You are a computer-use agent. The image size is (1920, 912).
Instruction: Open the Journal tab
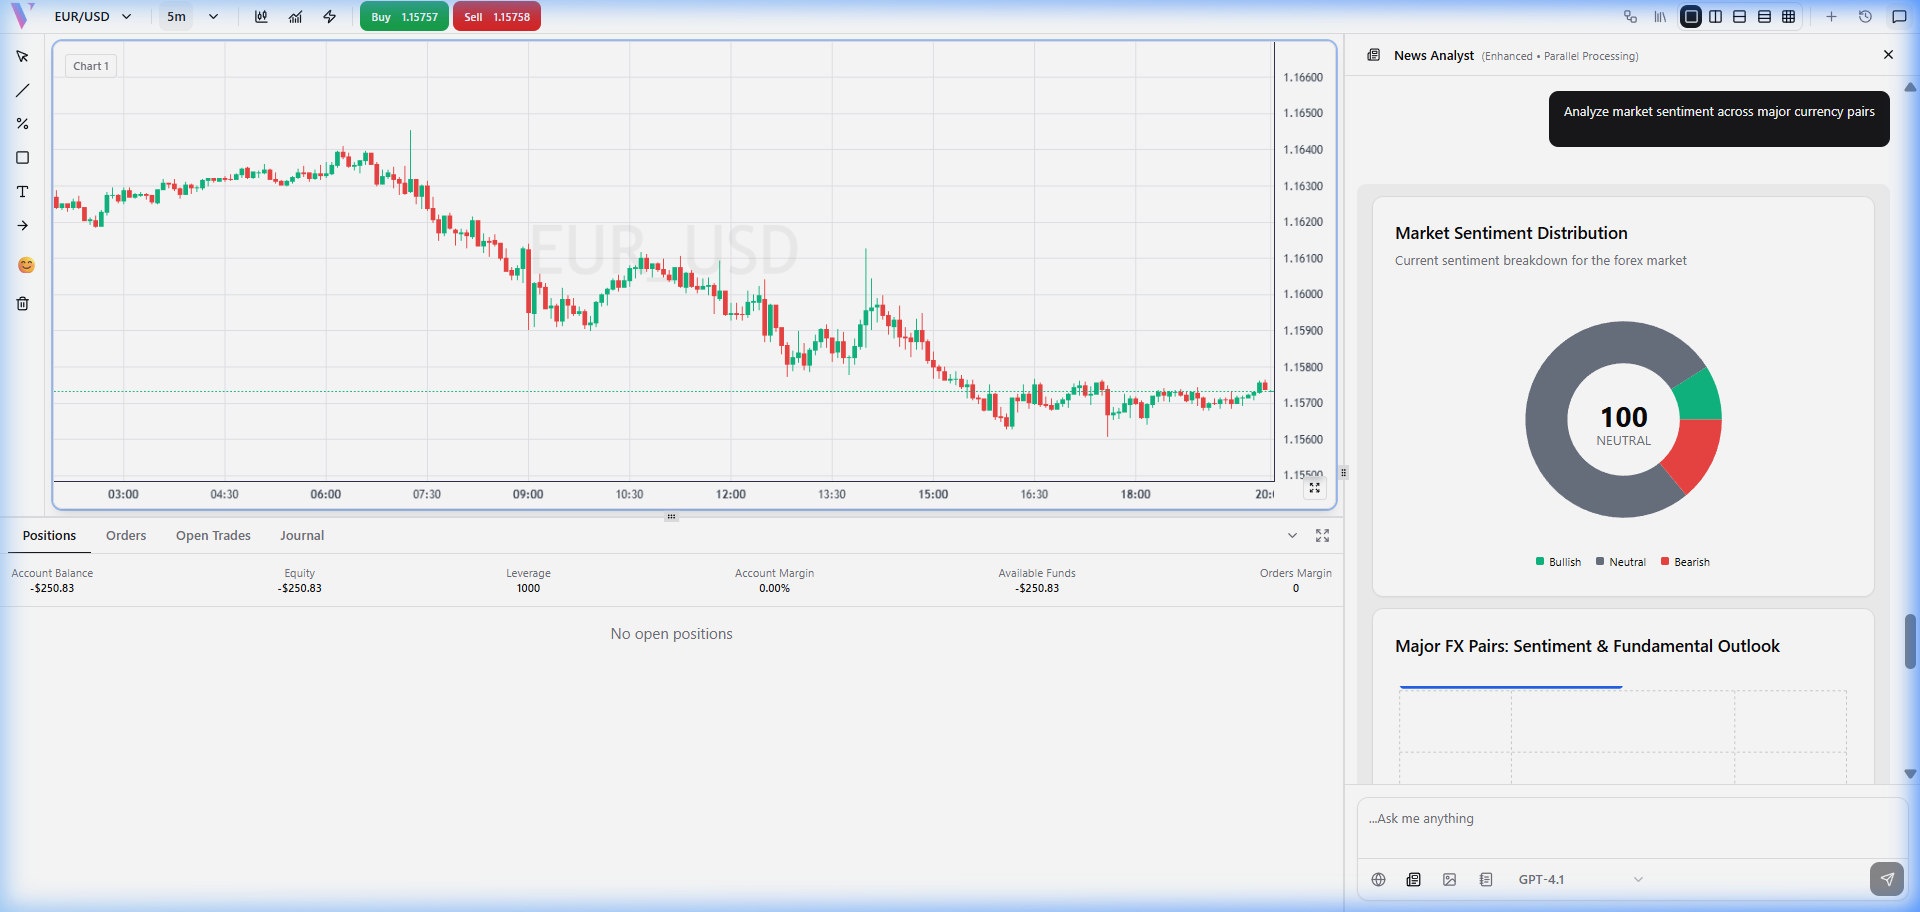[x=302, y=536]
